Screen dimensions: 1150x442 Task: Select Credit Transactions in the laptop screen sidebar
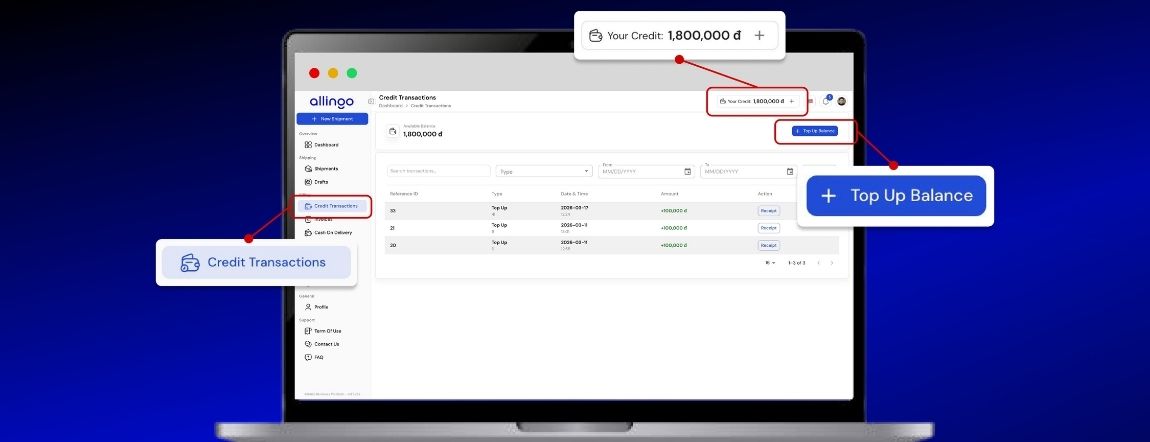[332, 207]
